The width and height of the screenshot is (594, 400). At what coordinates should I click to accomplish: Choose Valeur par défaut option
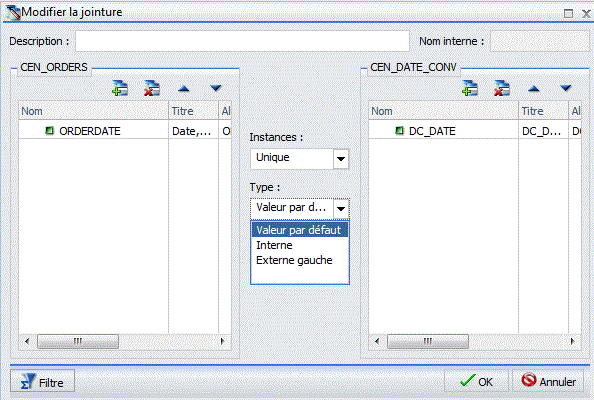[300, 230]
